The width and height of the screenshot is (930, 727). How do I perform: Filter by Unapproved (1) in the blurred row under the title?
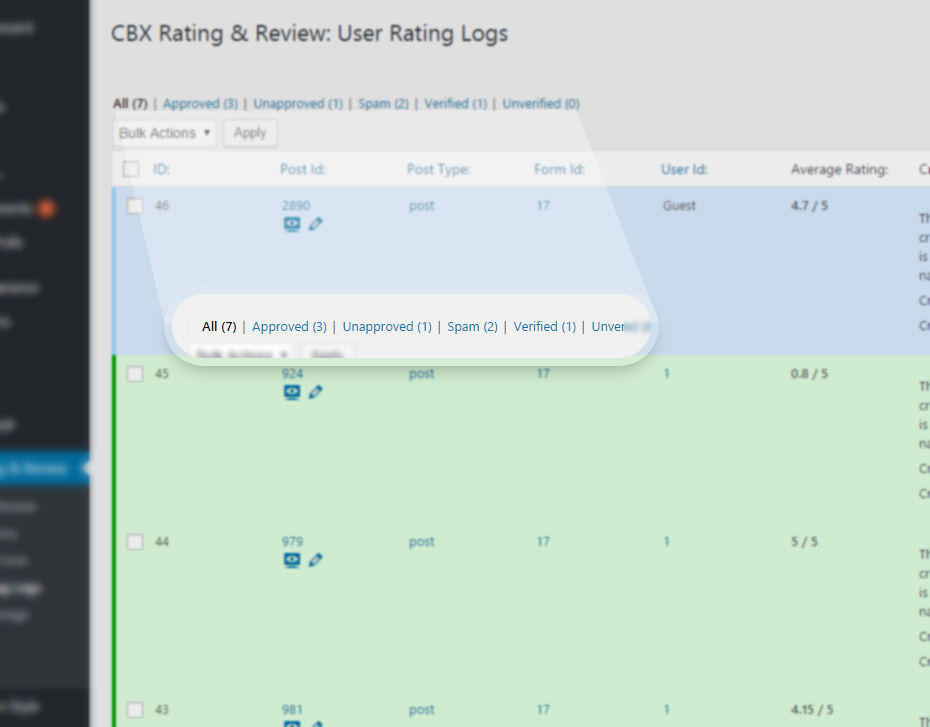tap(298, 104)
